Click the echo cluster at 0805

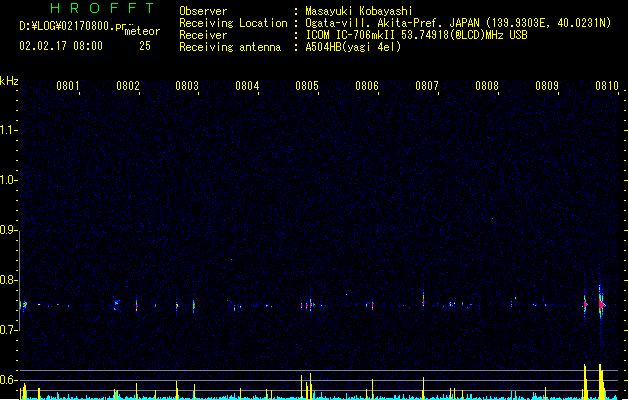(x=308, y=305)
